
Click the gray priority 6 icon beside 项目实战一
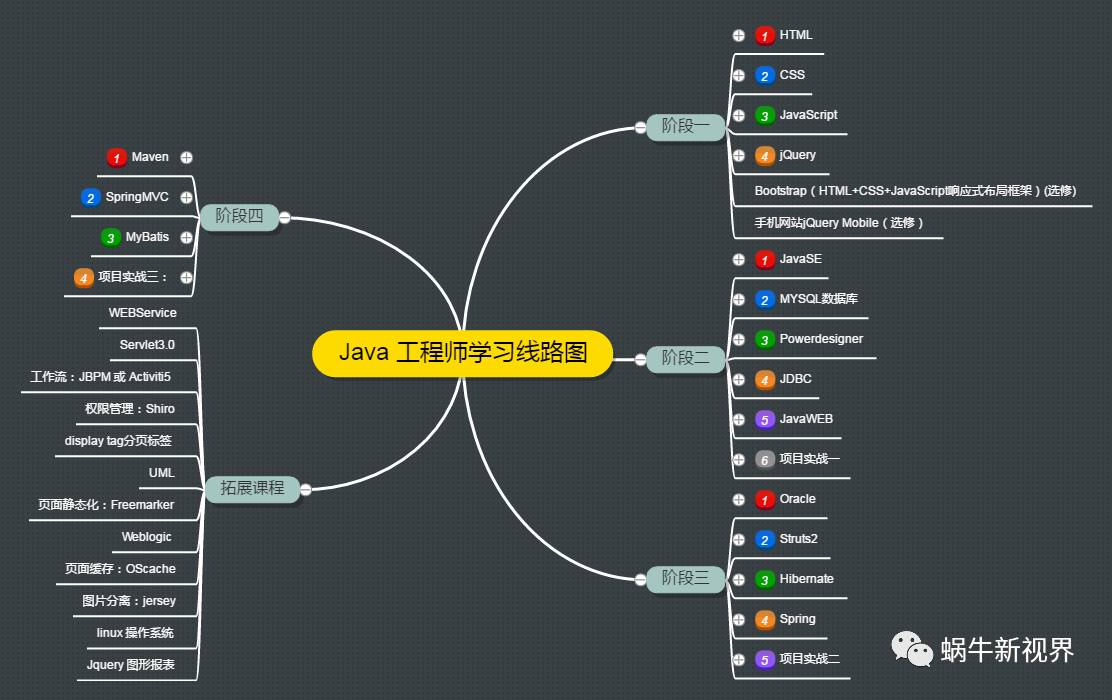click(764, 460)
